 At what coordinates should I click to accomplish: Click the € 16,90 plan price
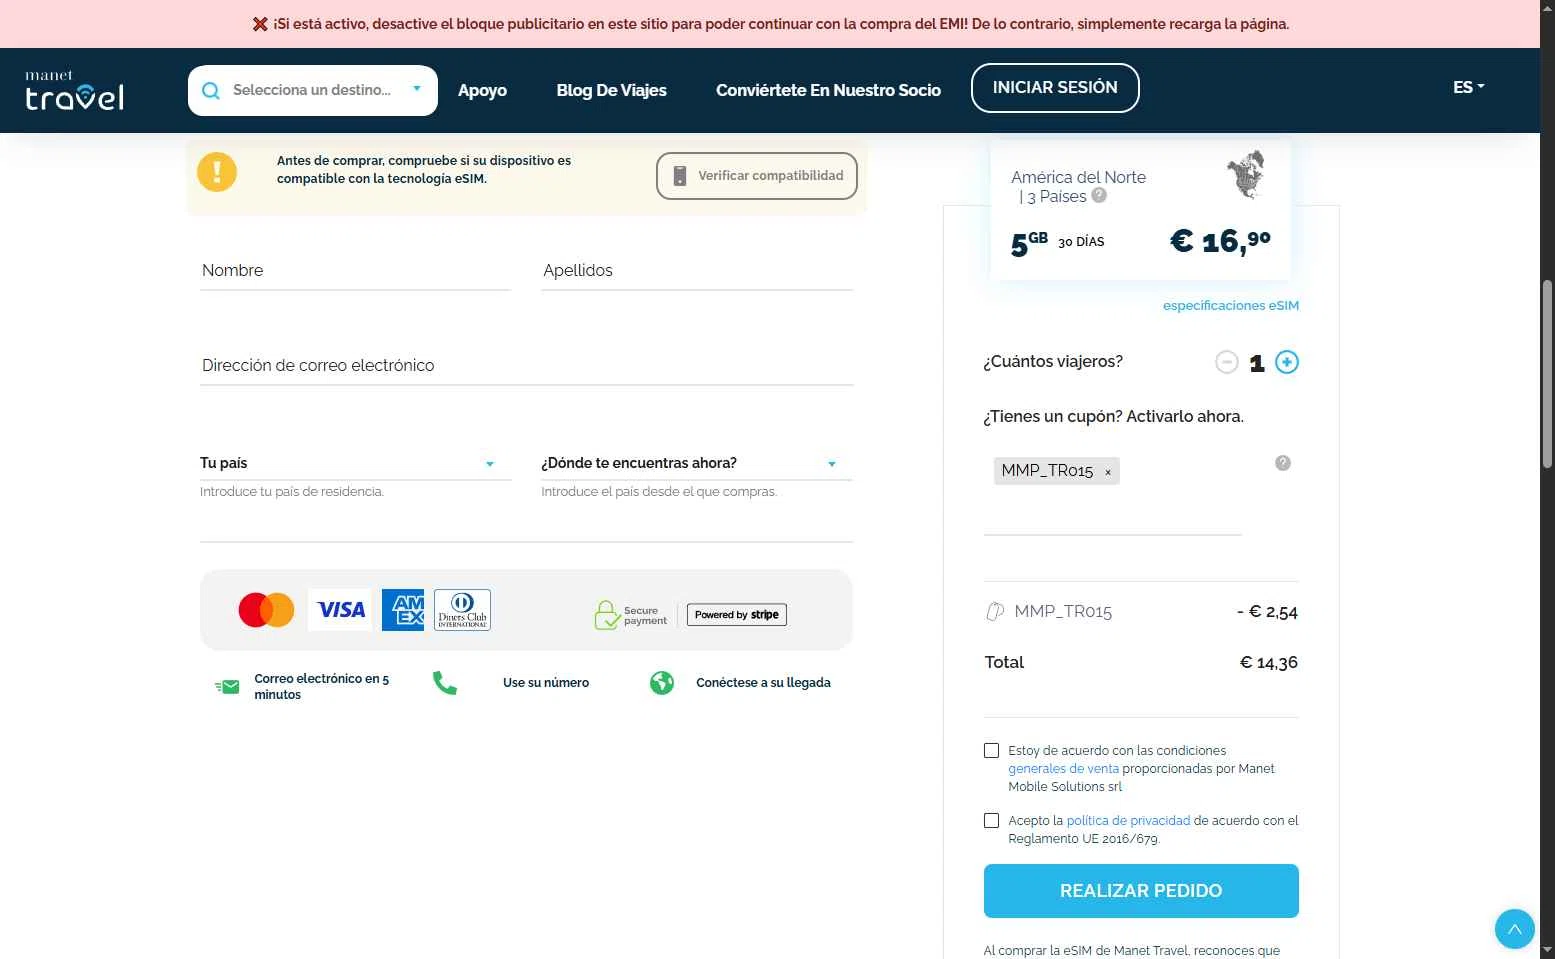click(x=1220, y=241)
